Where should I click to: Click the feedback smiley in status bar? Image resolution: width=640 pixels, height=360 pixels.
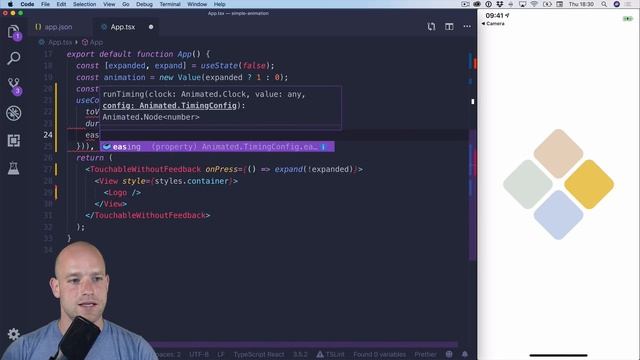pyautogui.click(x=449, y=354)
